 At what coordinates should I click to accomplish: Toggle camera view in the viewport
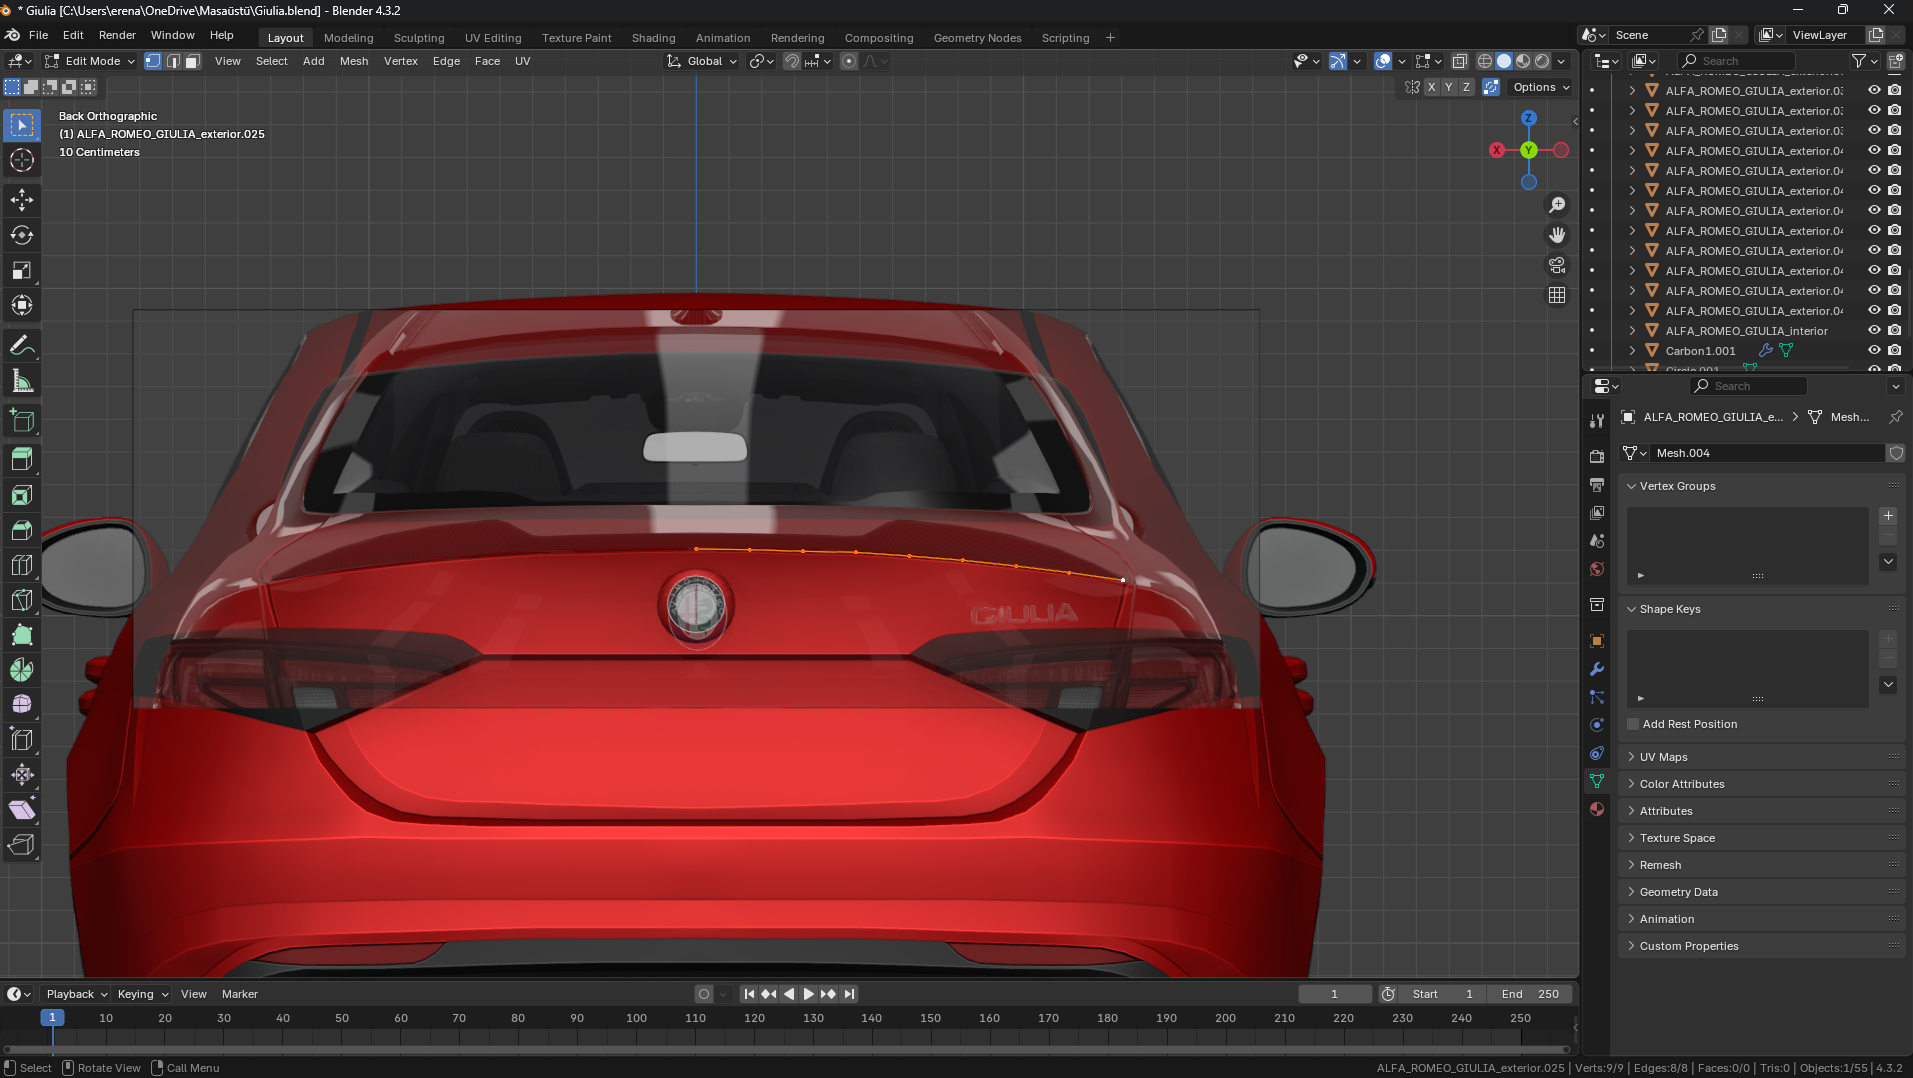[1557, 265]
